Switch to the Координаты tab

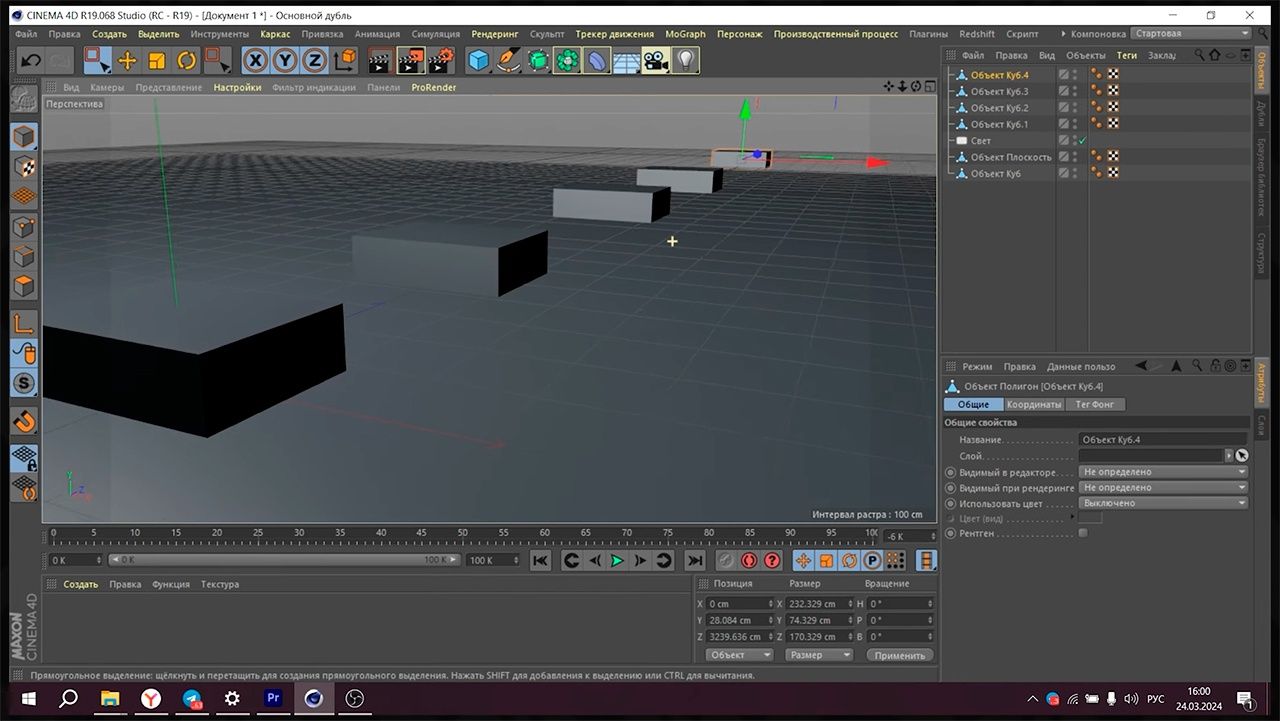1033,404
